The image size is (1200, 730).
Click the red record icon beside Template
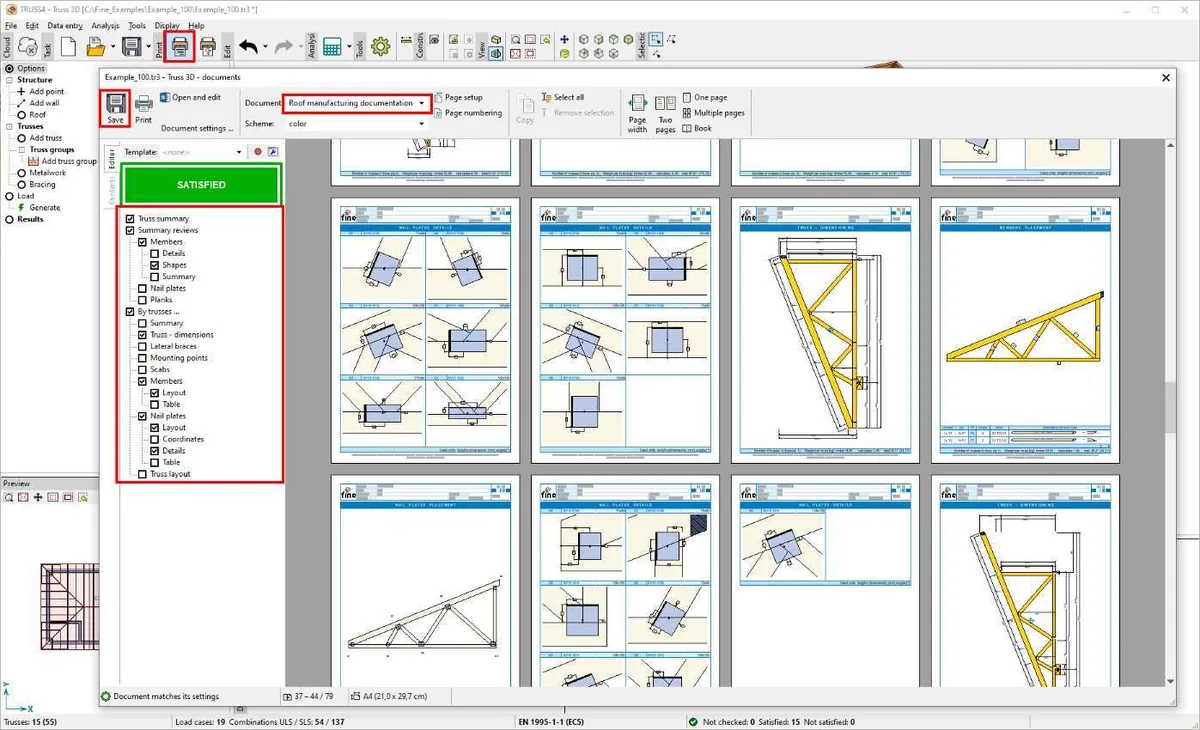pos(257,152)
